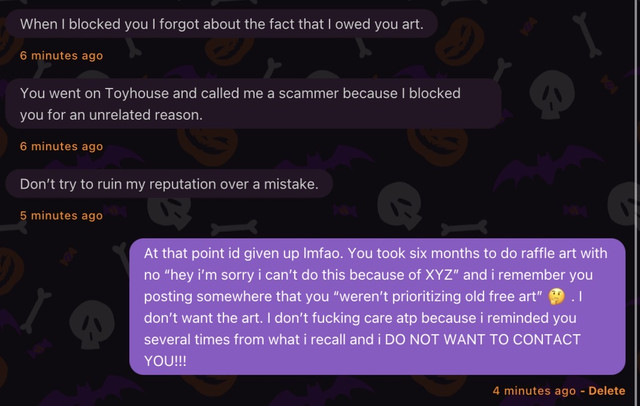Click the skull icon near bottom left
Screen dimensions: 640x406
(91, 325)
